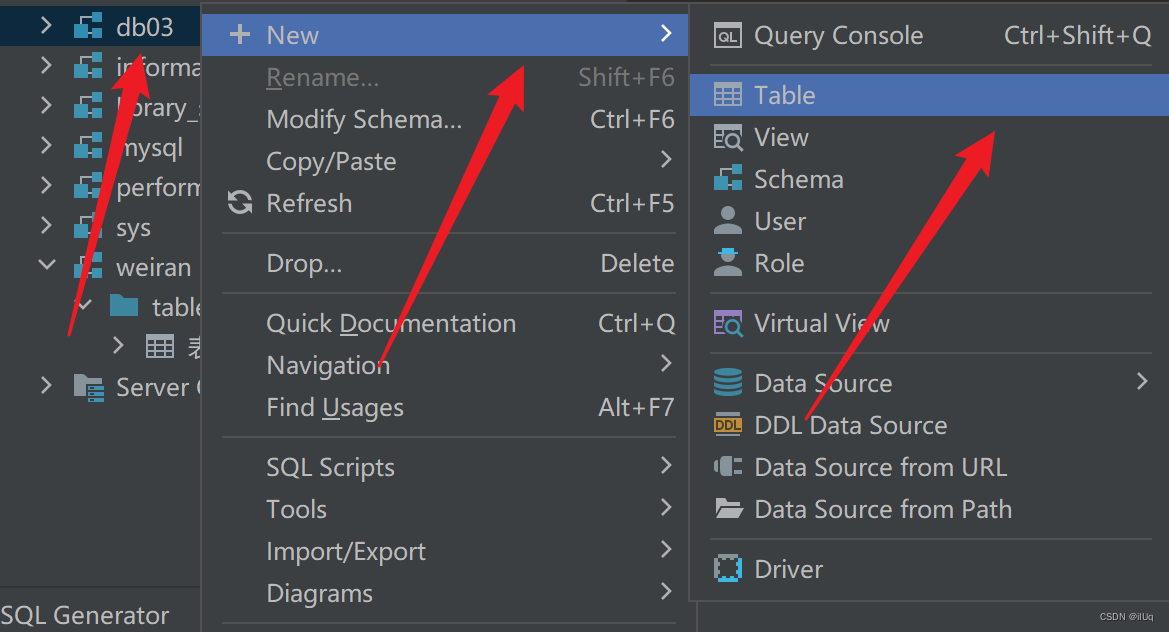Image resolution: width=1169 pixels, height=632 pixels.
Task: Collapse the weiran schema node
Action: tap(45, 266)
